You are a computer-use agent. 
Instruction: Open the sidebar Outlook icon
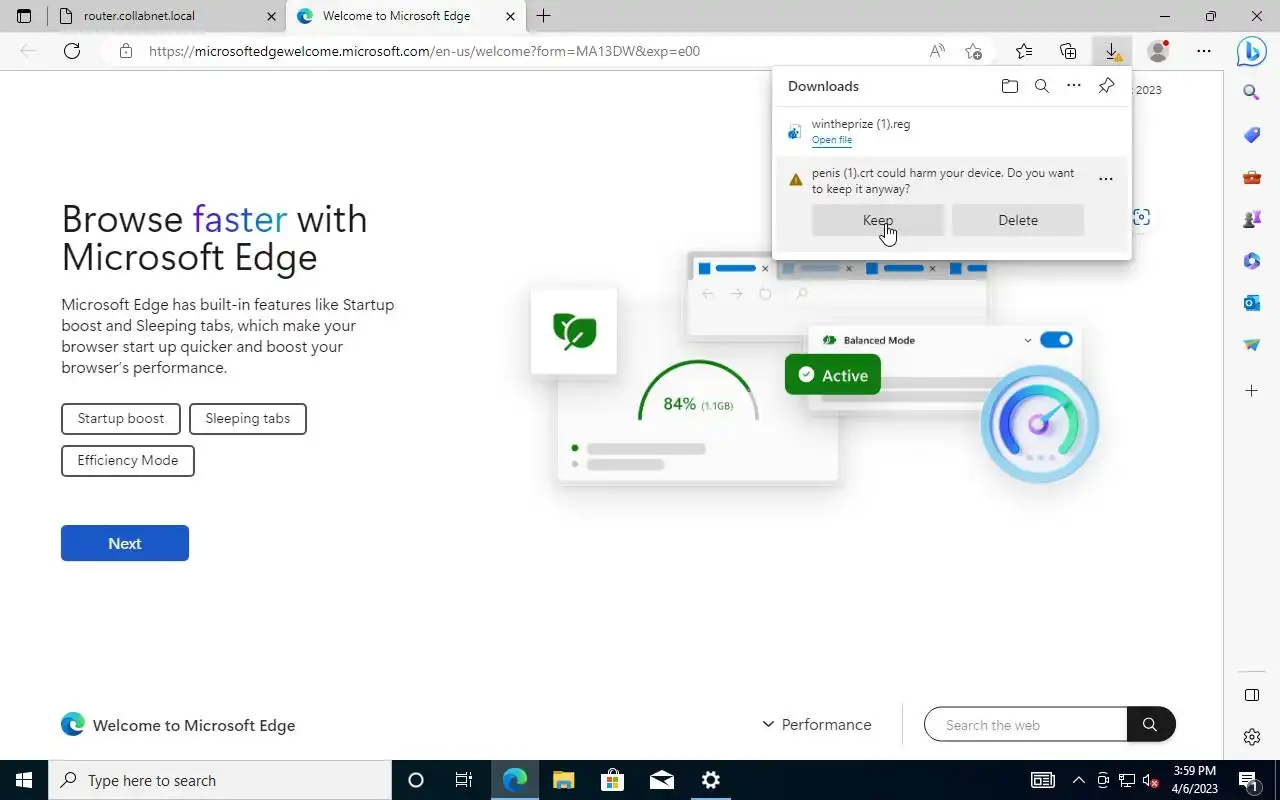pos(1251,303)
